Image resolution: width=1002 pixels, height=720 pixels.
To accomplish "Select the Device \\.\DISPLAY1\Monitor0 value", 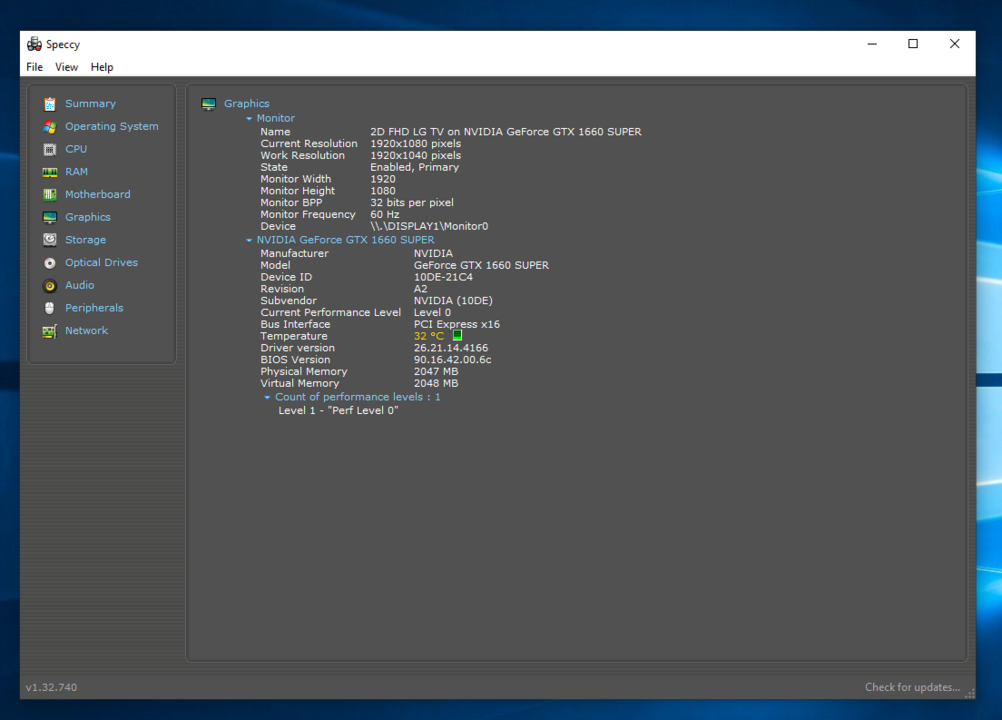I will tap(429, 226).
